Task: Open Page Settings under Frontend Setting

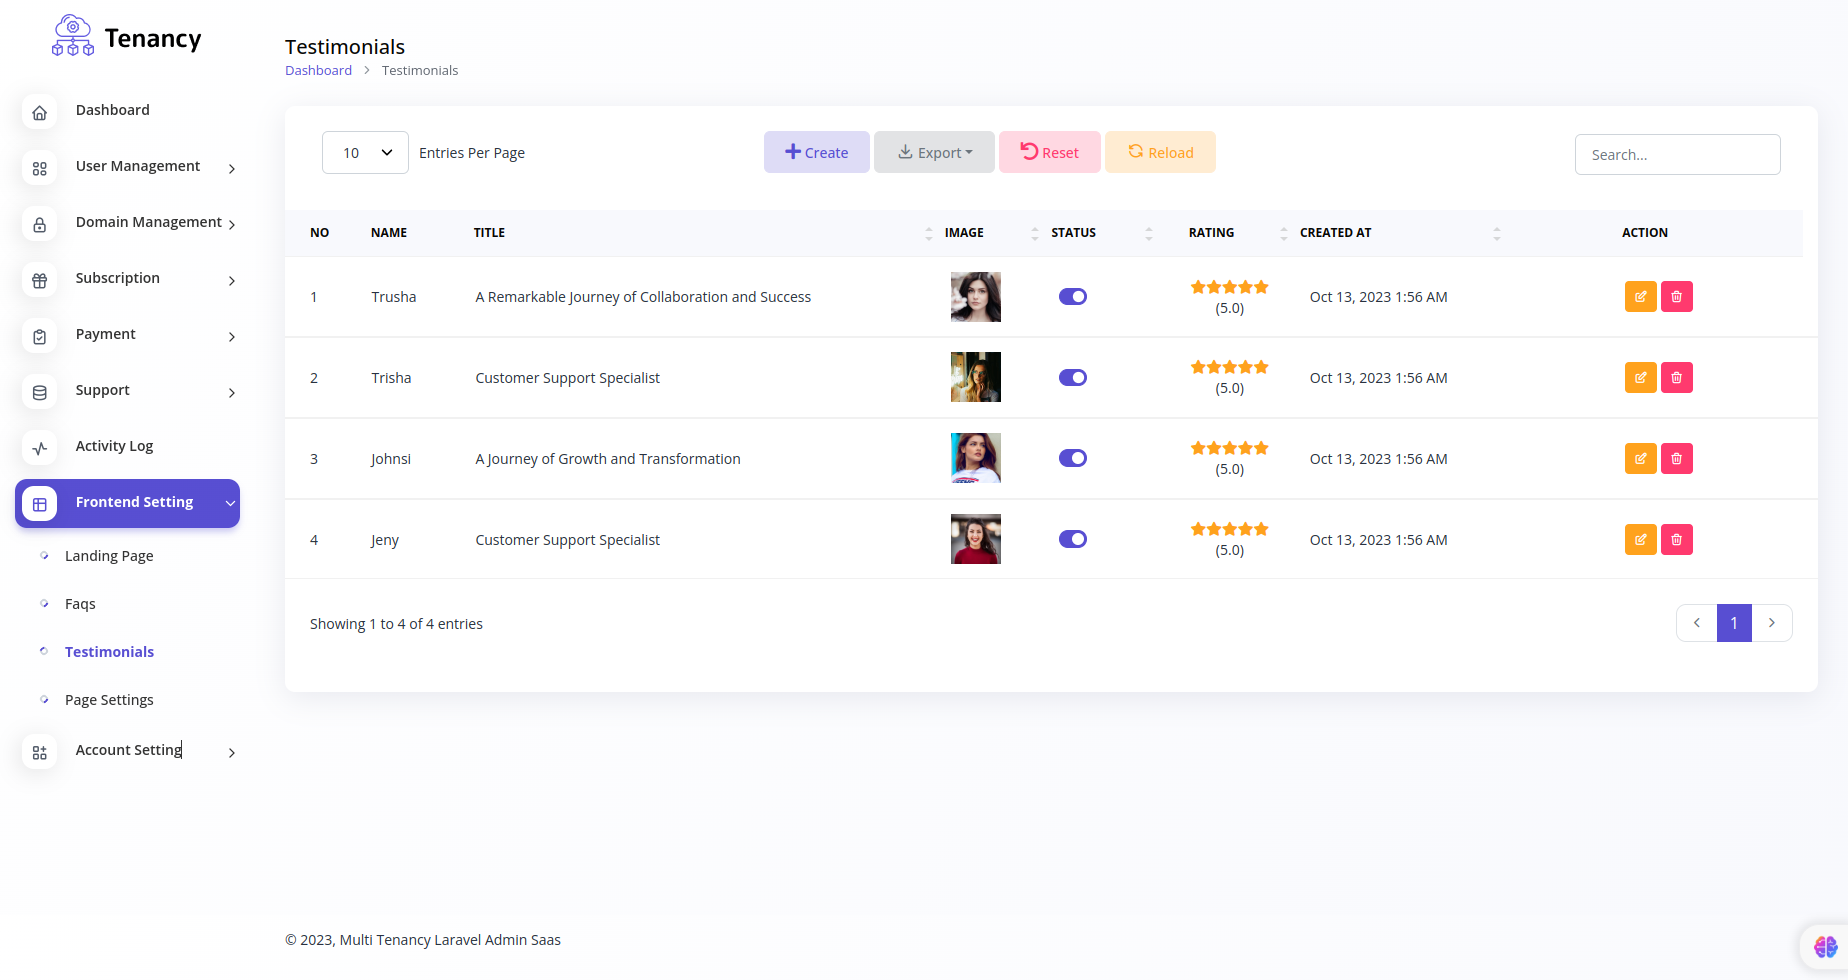Action: (x=108, y=699)
